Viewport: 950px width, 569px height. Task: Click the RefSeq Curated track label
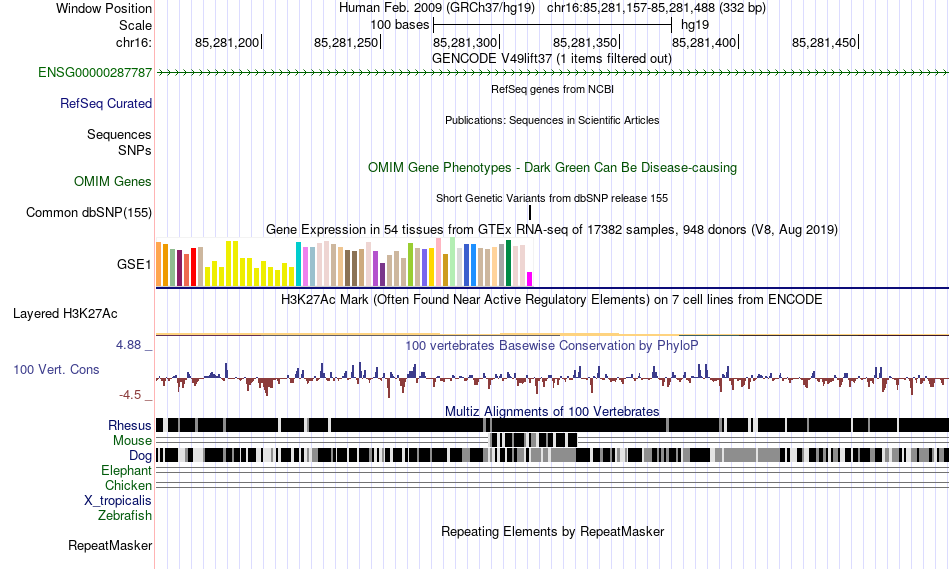[106, 104]
